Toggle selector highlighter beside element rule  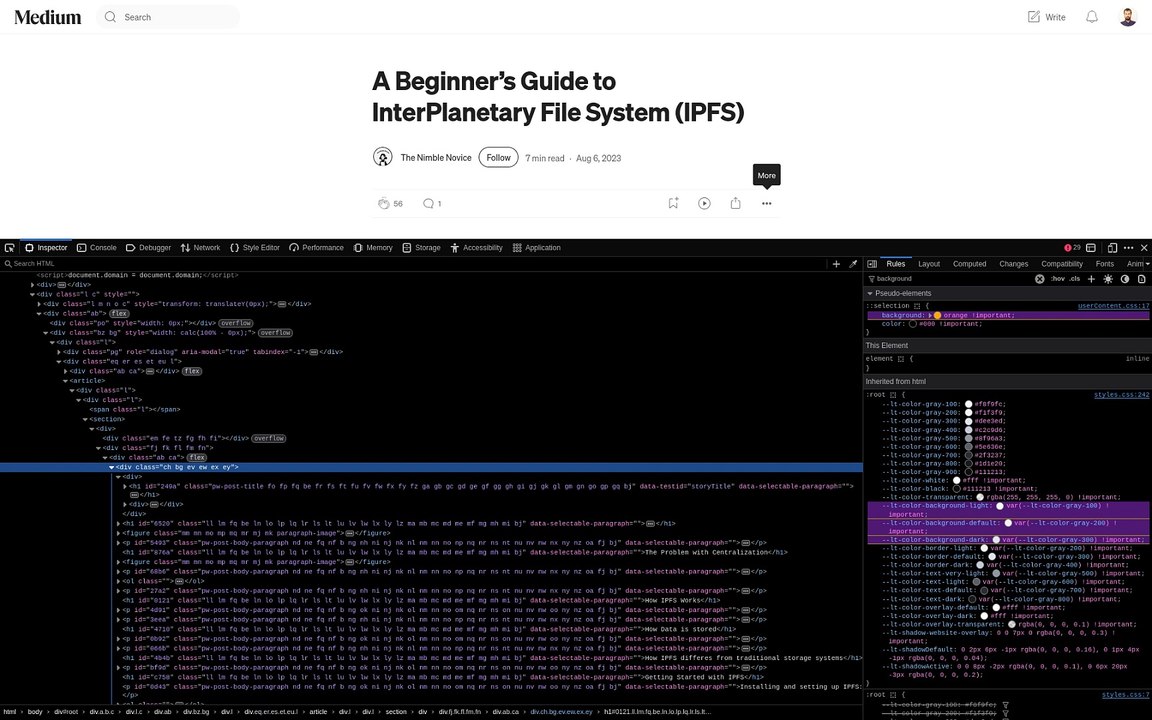point(901,359)
